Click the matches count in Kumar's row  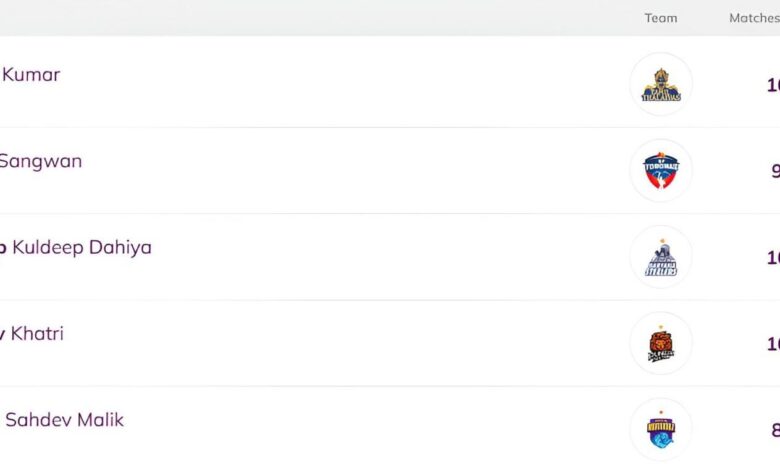click(773, 85)
